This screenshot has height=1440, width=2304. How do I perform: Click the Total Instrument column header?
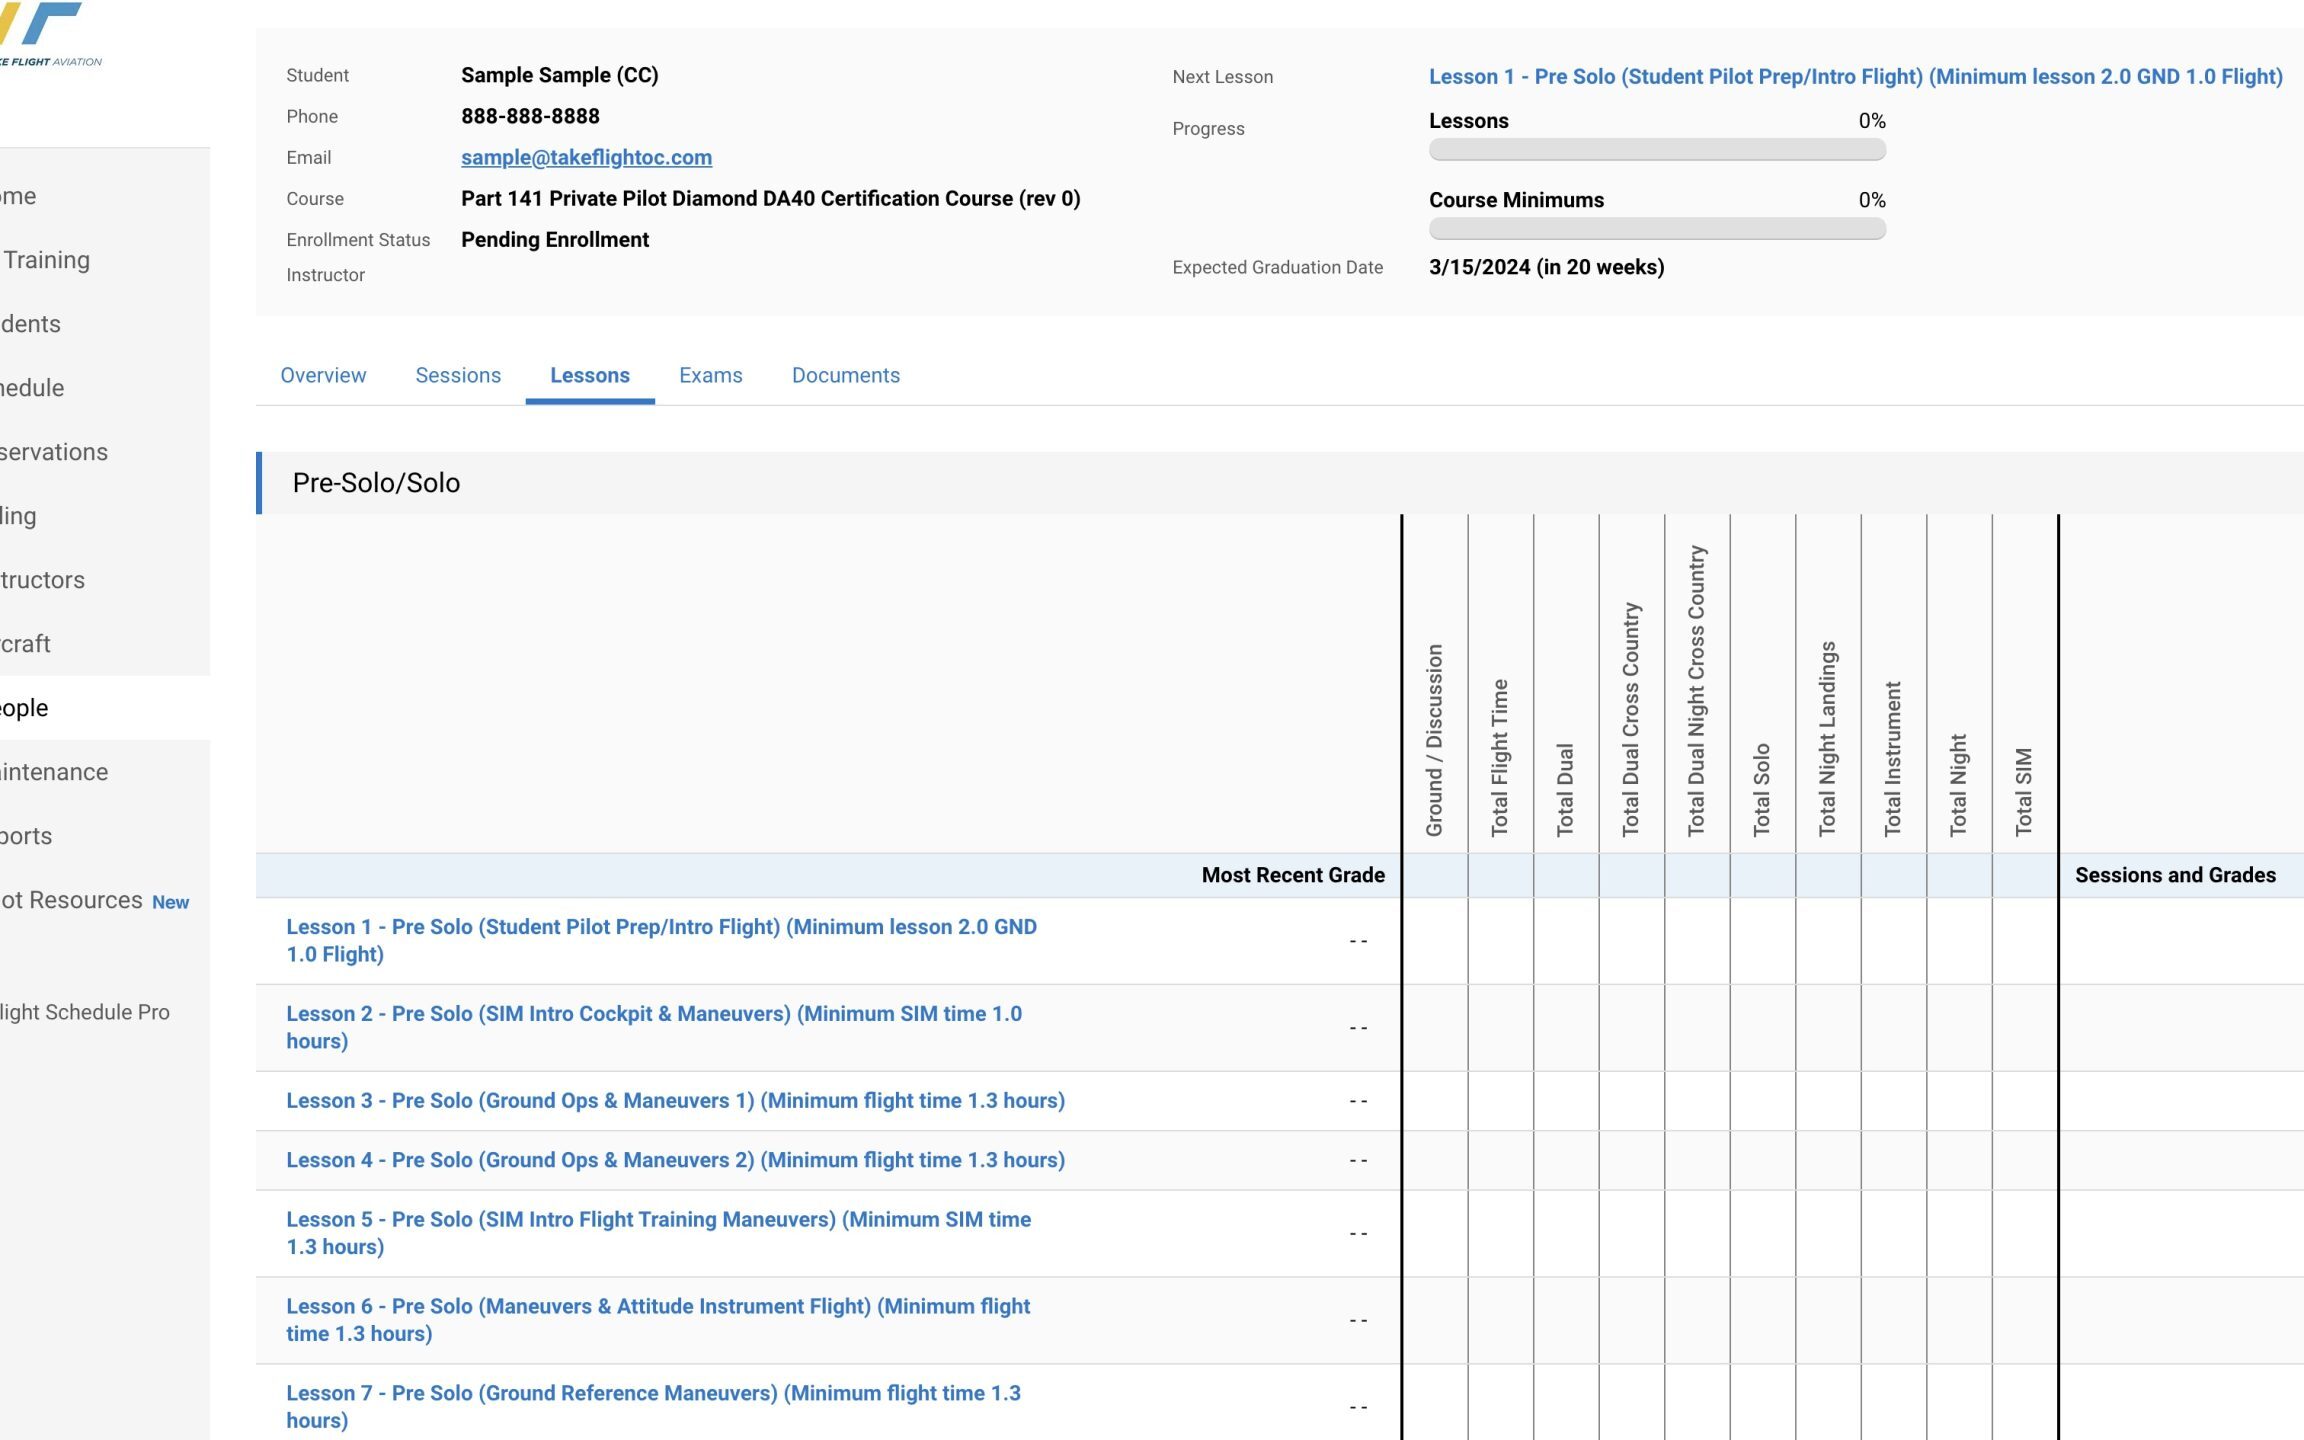(x=1892, y=759)
